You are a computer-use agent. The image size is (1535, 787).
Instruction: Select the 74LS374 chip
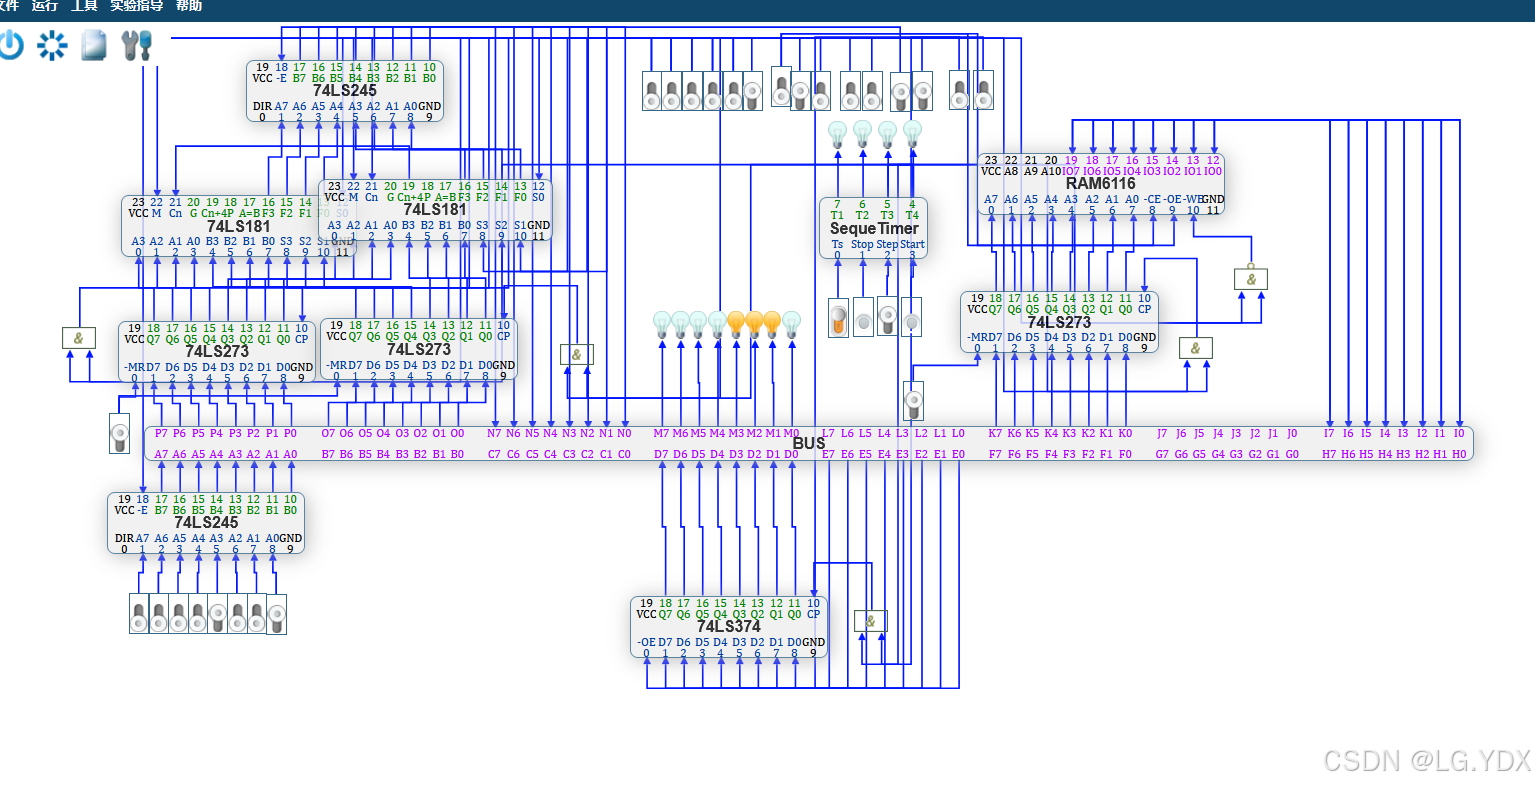click(729, 627)
